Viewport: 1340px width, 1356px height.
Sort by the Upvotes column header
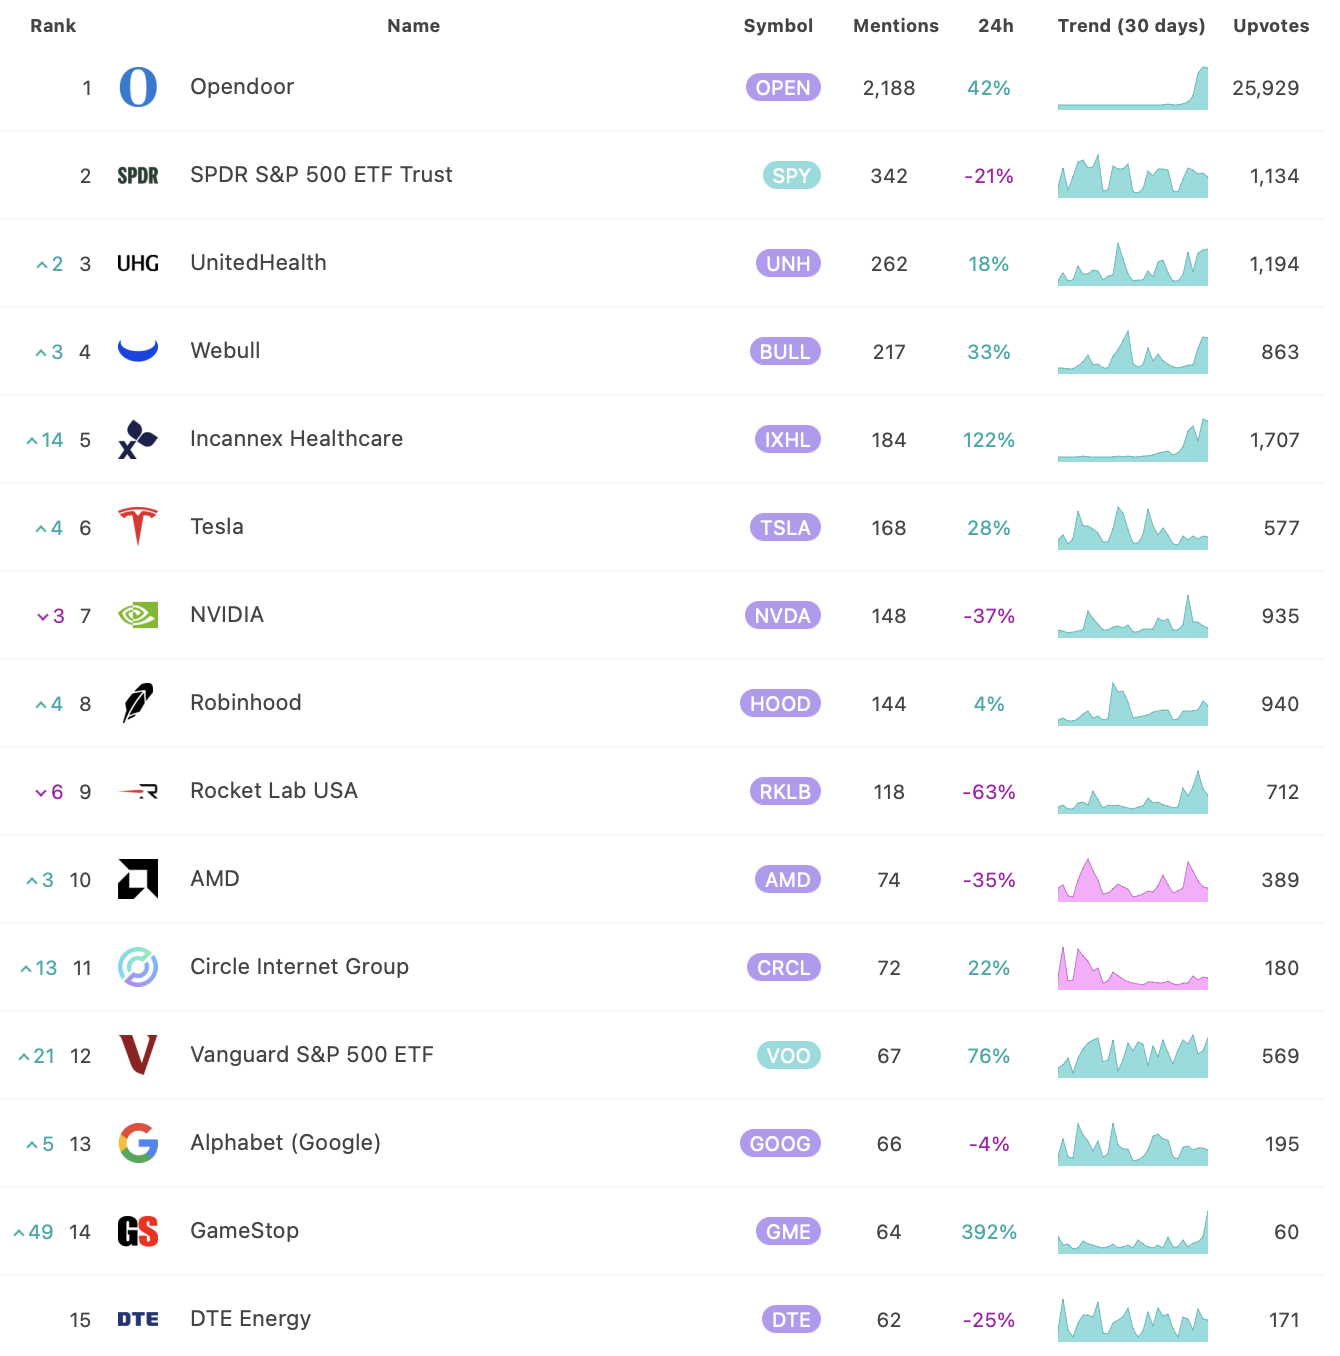pos(1271,26)
